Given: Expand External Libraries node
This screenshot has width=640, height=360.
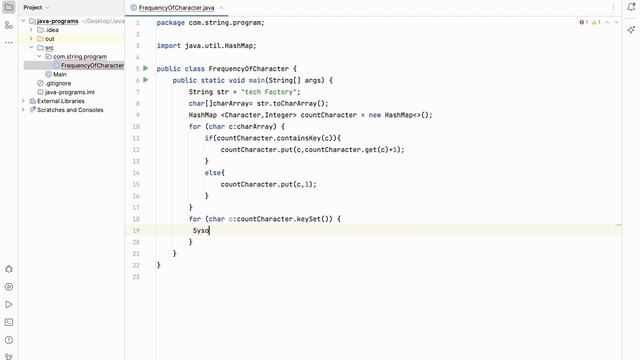Looking at the screenshot, I should click(24, 101).
